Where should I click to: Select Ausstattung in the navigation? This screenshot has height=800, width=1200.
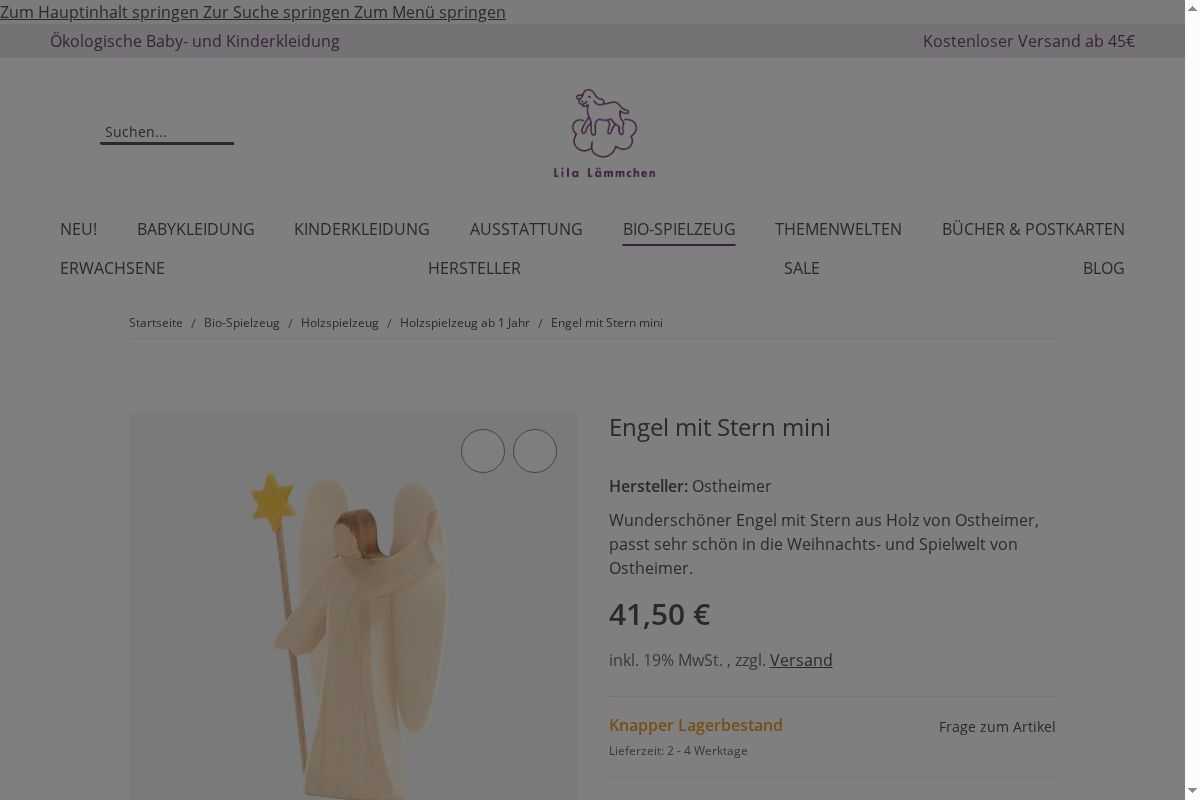coord(526,229)
